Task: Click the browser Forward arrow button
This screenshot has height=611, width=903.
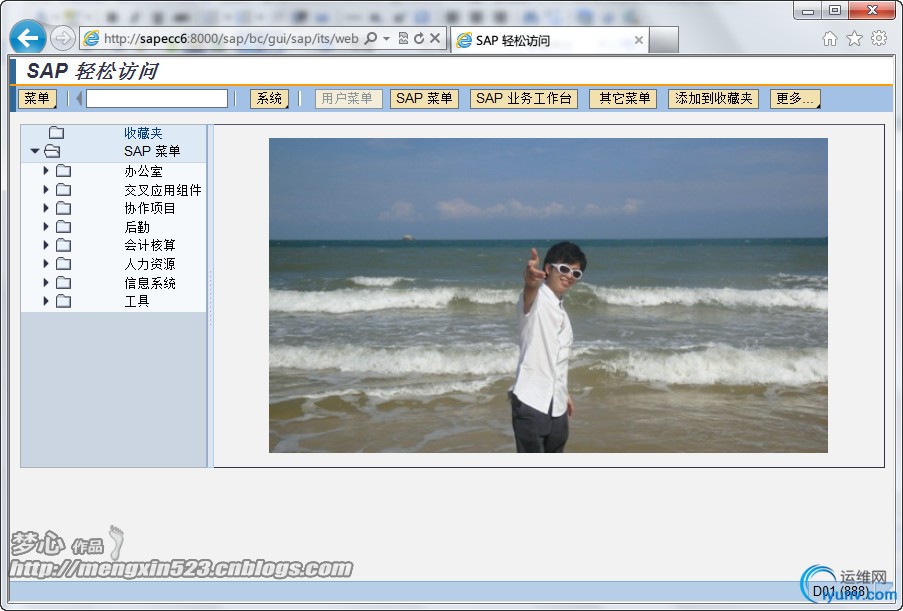Action: [62, 39]
